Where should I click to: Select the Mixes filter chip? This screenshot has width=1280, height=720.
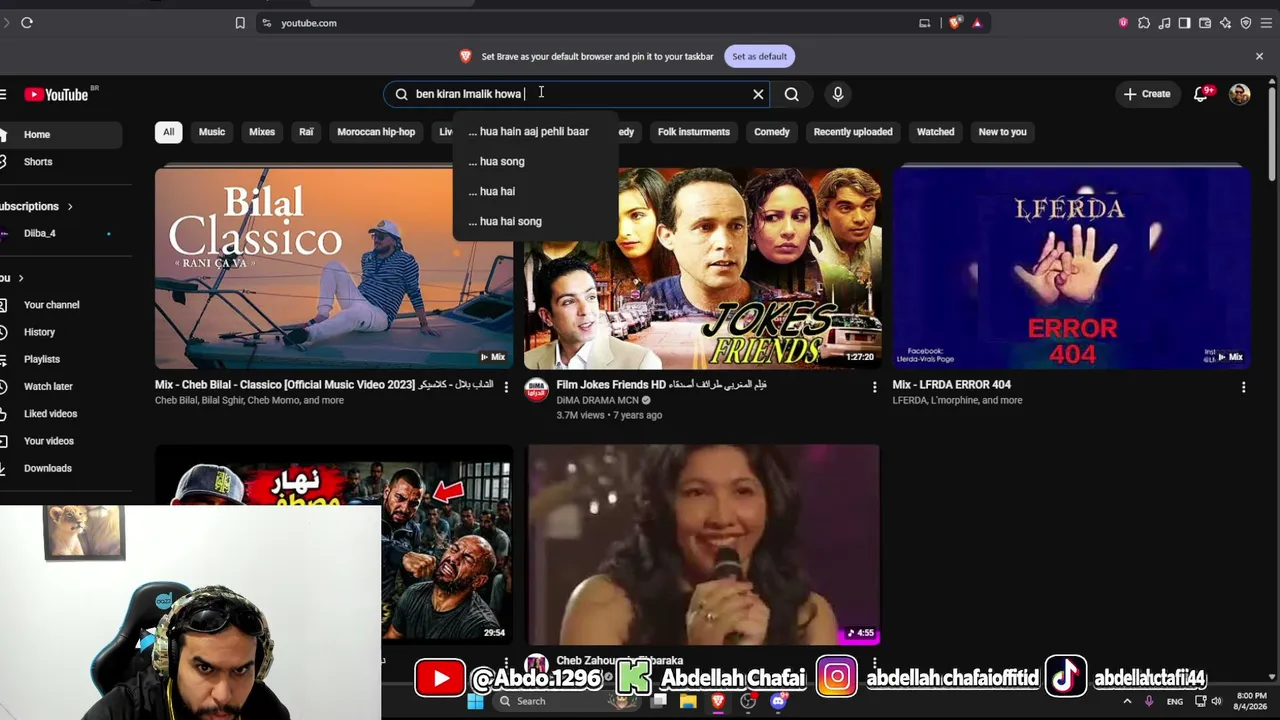click(262, 132)
